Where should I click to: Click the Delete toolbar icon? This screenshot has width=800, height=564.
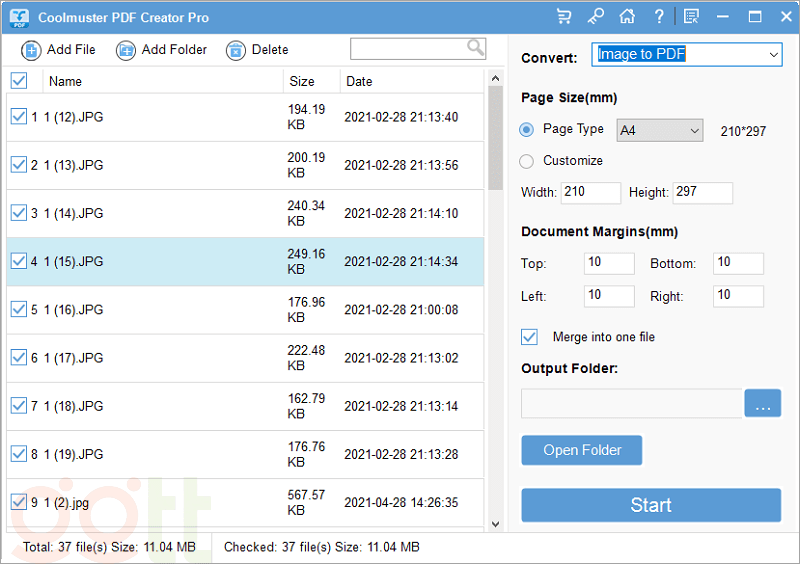[x=235, y=50]
